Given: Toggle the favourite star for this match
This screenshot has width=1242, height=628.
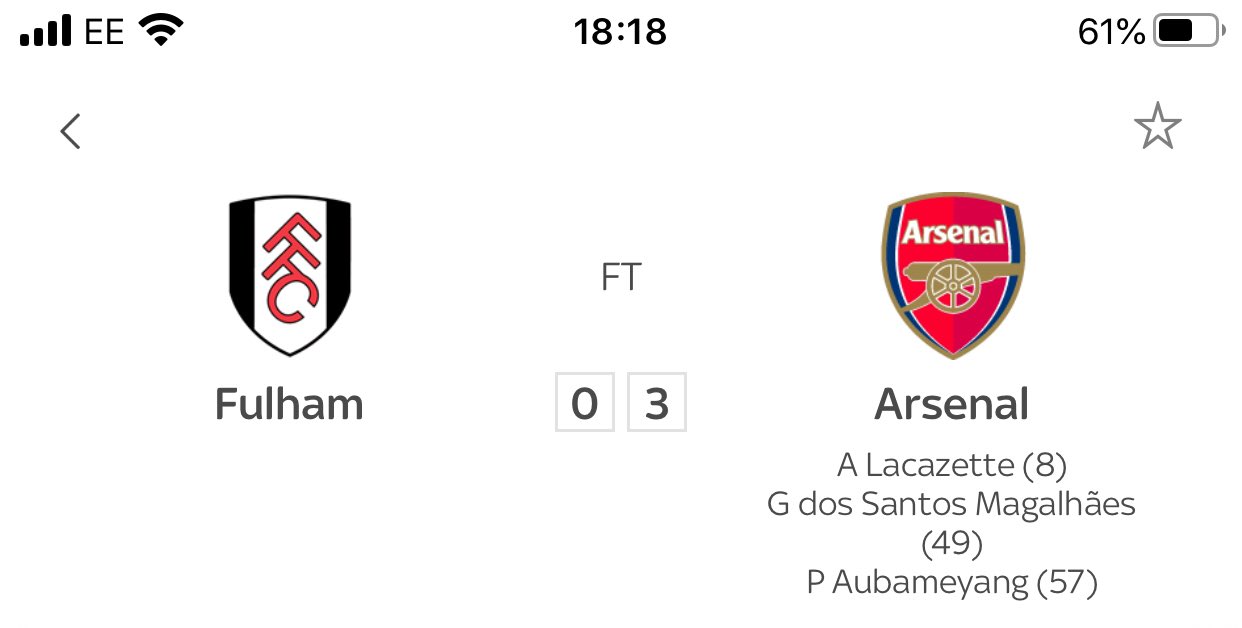Looking at the screenshot, I should point(1157,129).
